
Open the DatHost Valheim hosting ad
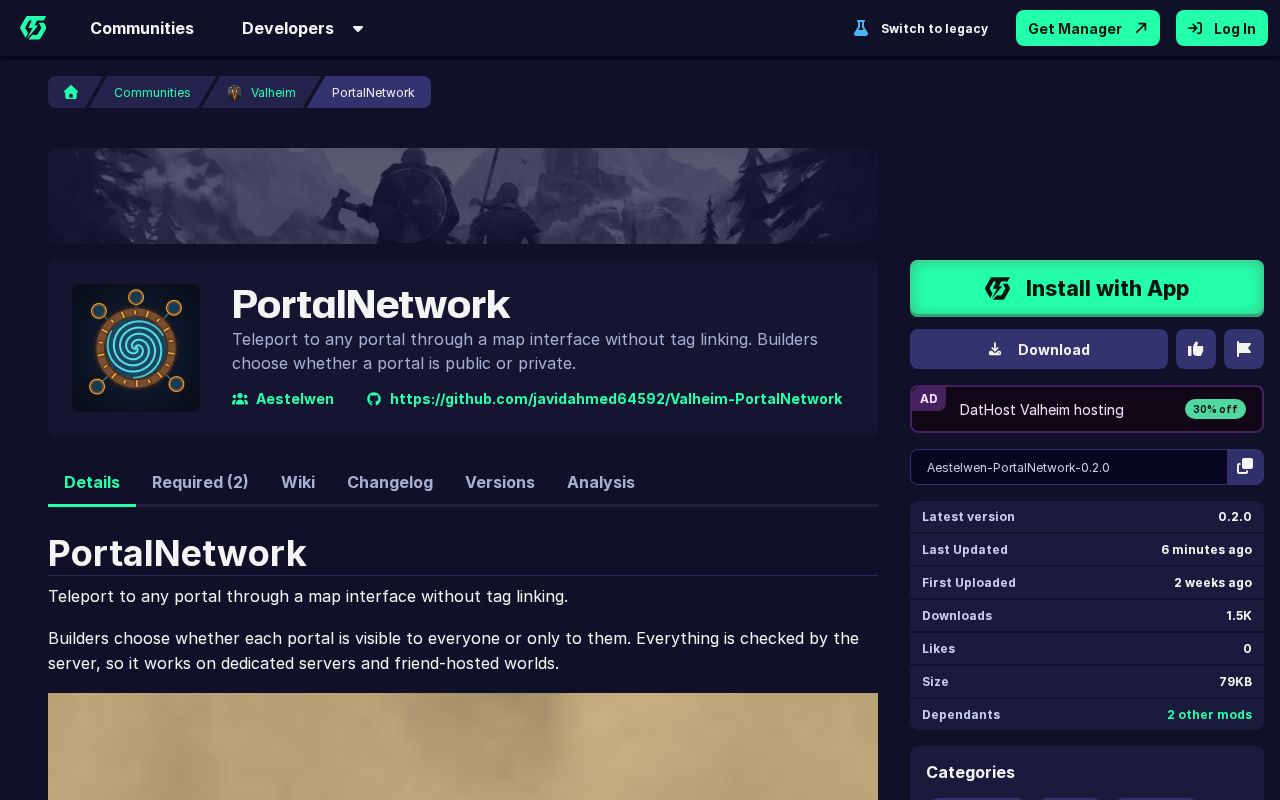pyautogui.click(x=1087, y=409)
